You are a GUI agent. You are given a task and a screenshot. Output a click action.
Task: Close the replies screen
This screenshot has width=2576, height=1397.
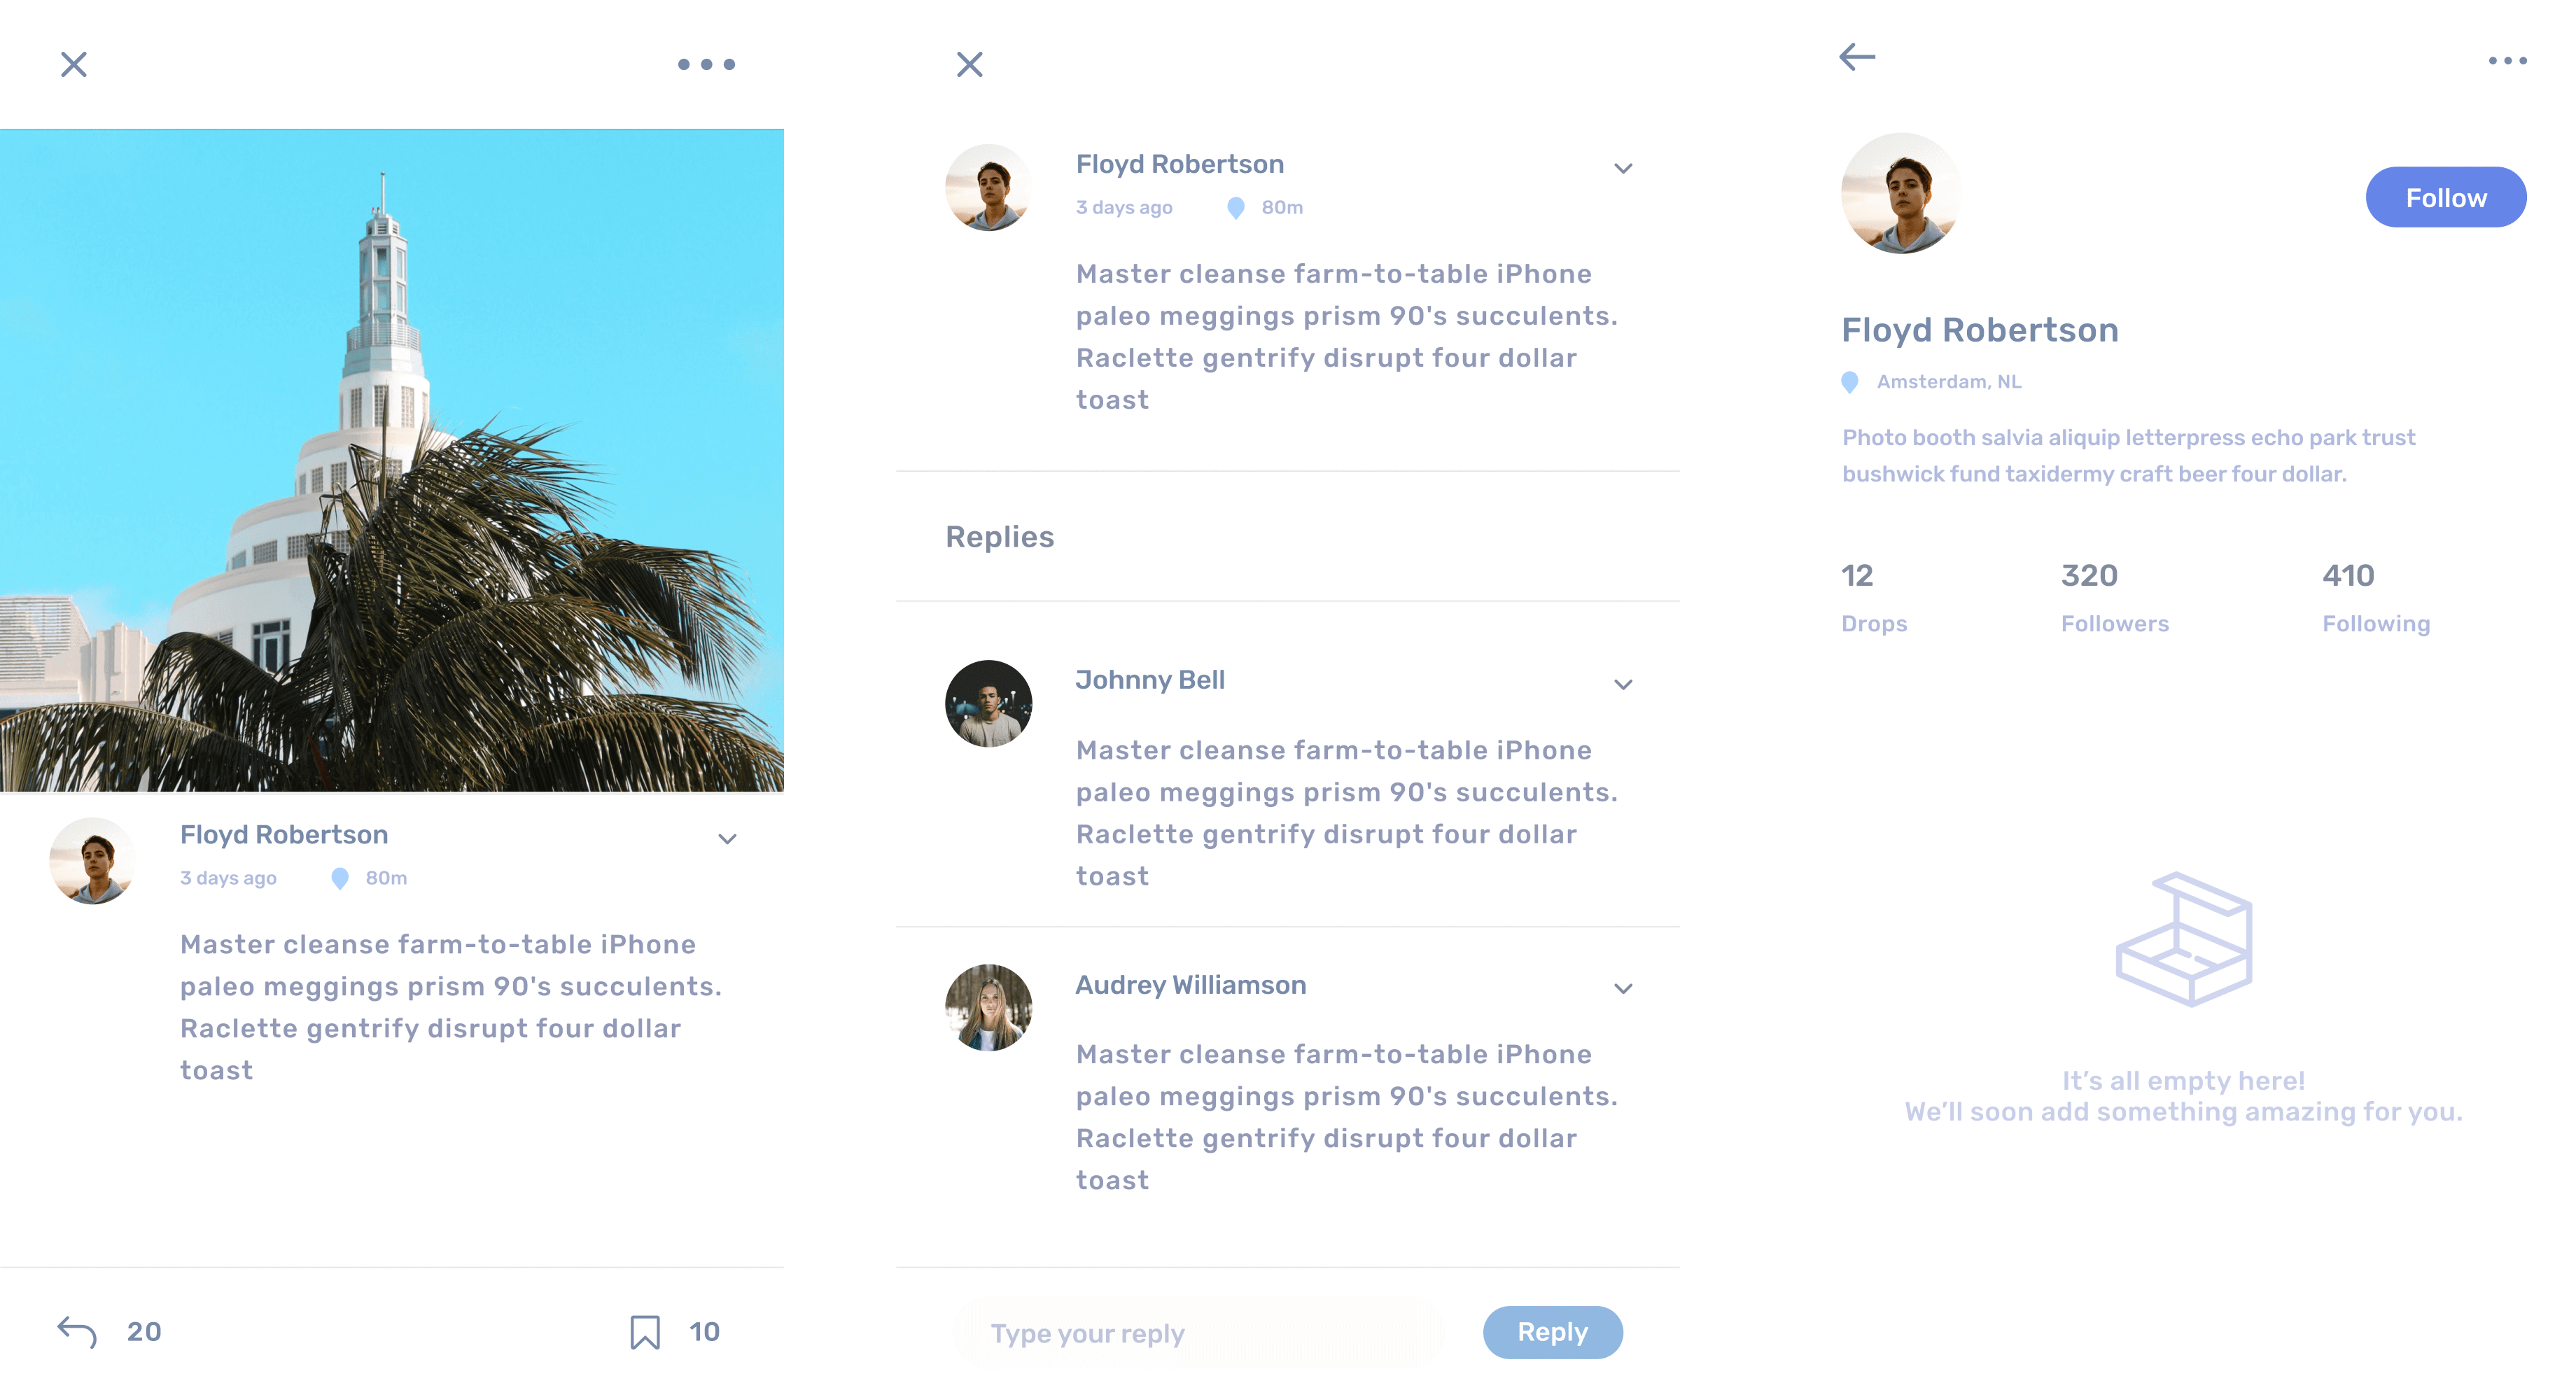coord(969,64)
